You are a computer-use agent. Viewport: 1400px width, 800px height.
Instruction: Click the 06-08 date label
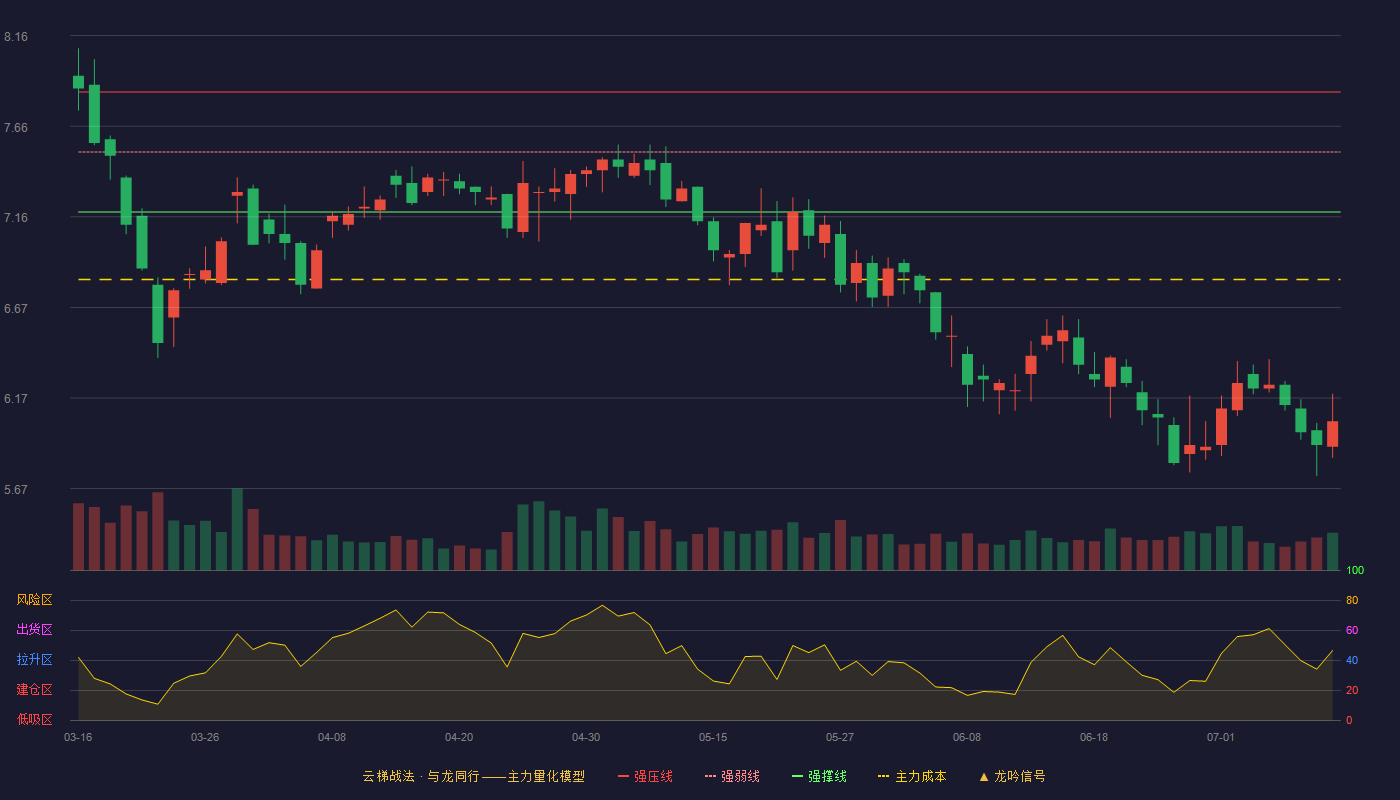click(x=967, y=737)
